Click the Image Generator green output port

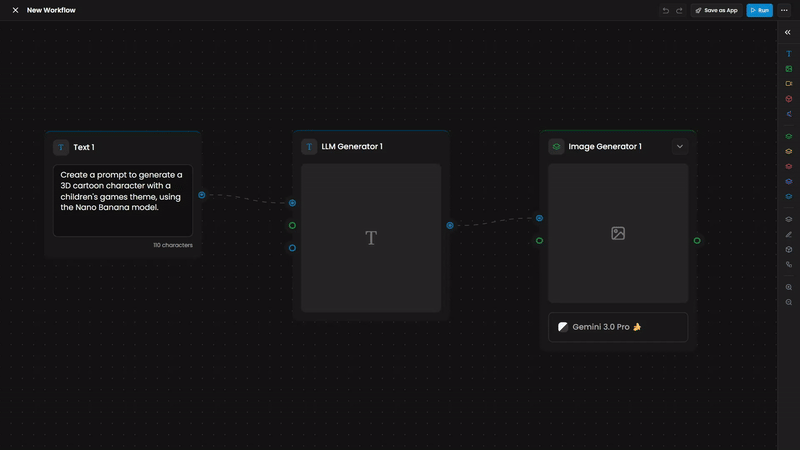(697, 240)
